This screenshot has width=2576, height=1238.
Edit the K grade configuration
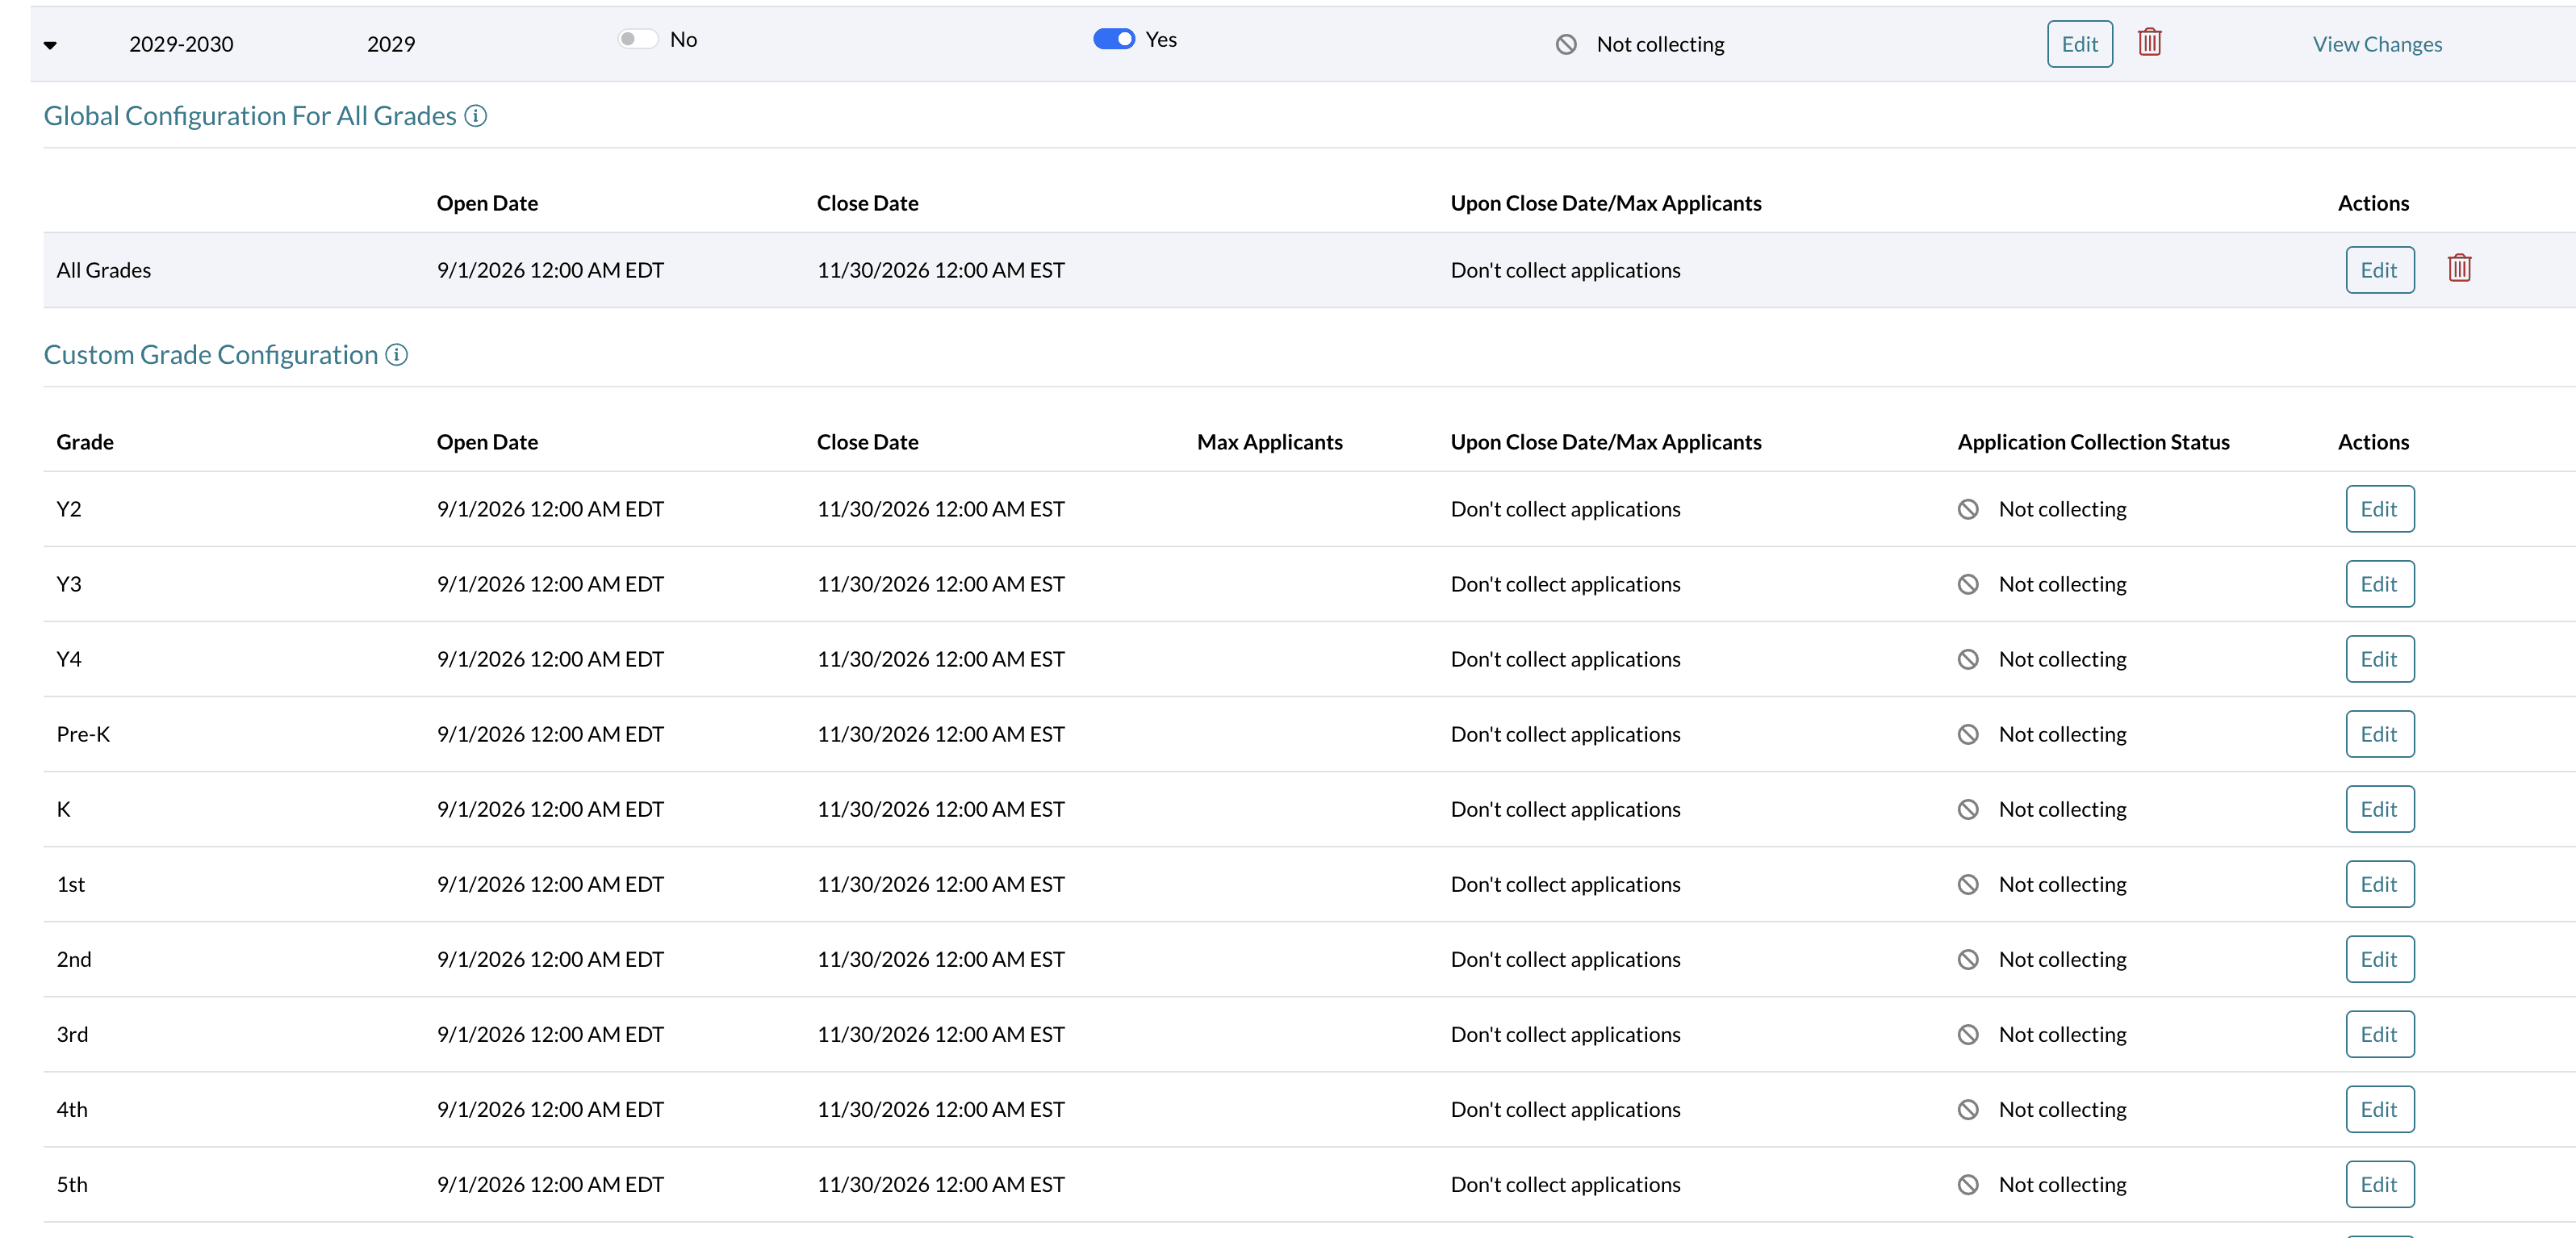2379,809
